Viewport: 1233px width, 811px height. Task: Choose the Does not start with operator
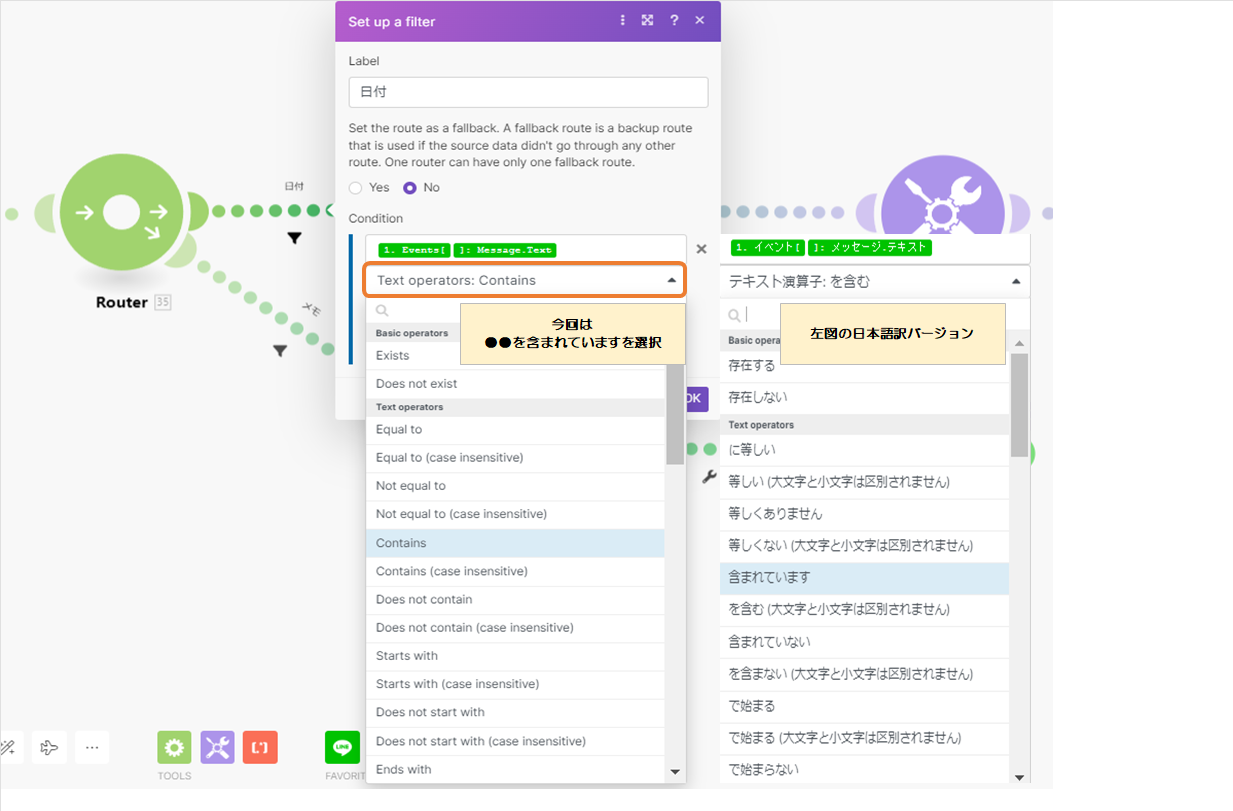(515, 712)
